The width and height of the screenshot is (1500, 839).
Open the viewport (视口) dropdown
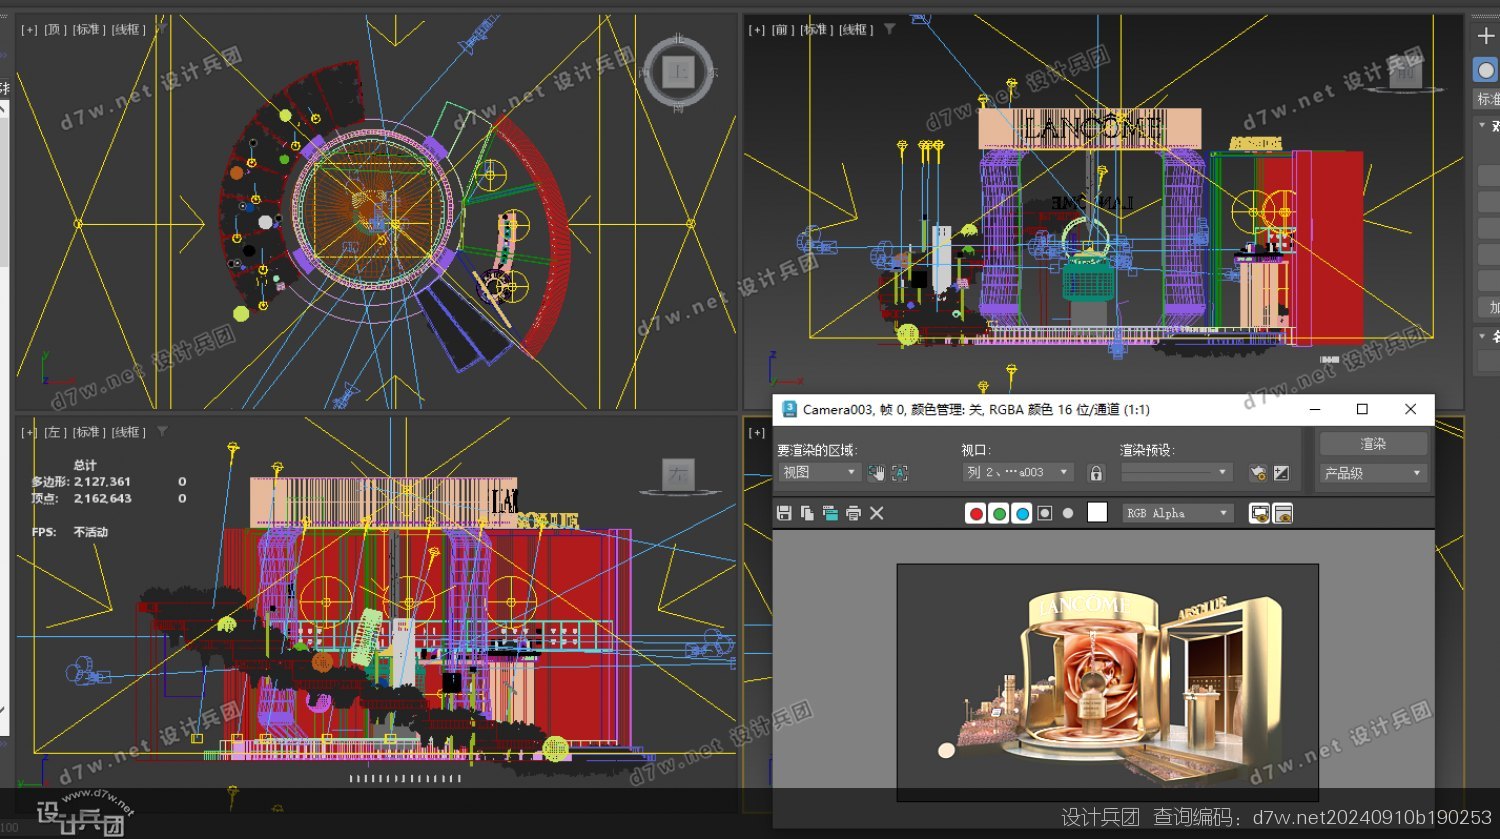pos(1018,472)
